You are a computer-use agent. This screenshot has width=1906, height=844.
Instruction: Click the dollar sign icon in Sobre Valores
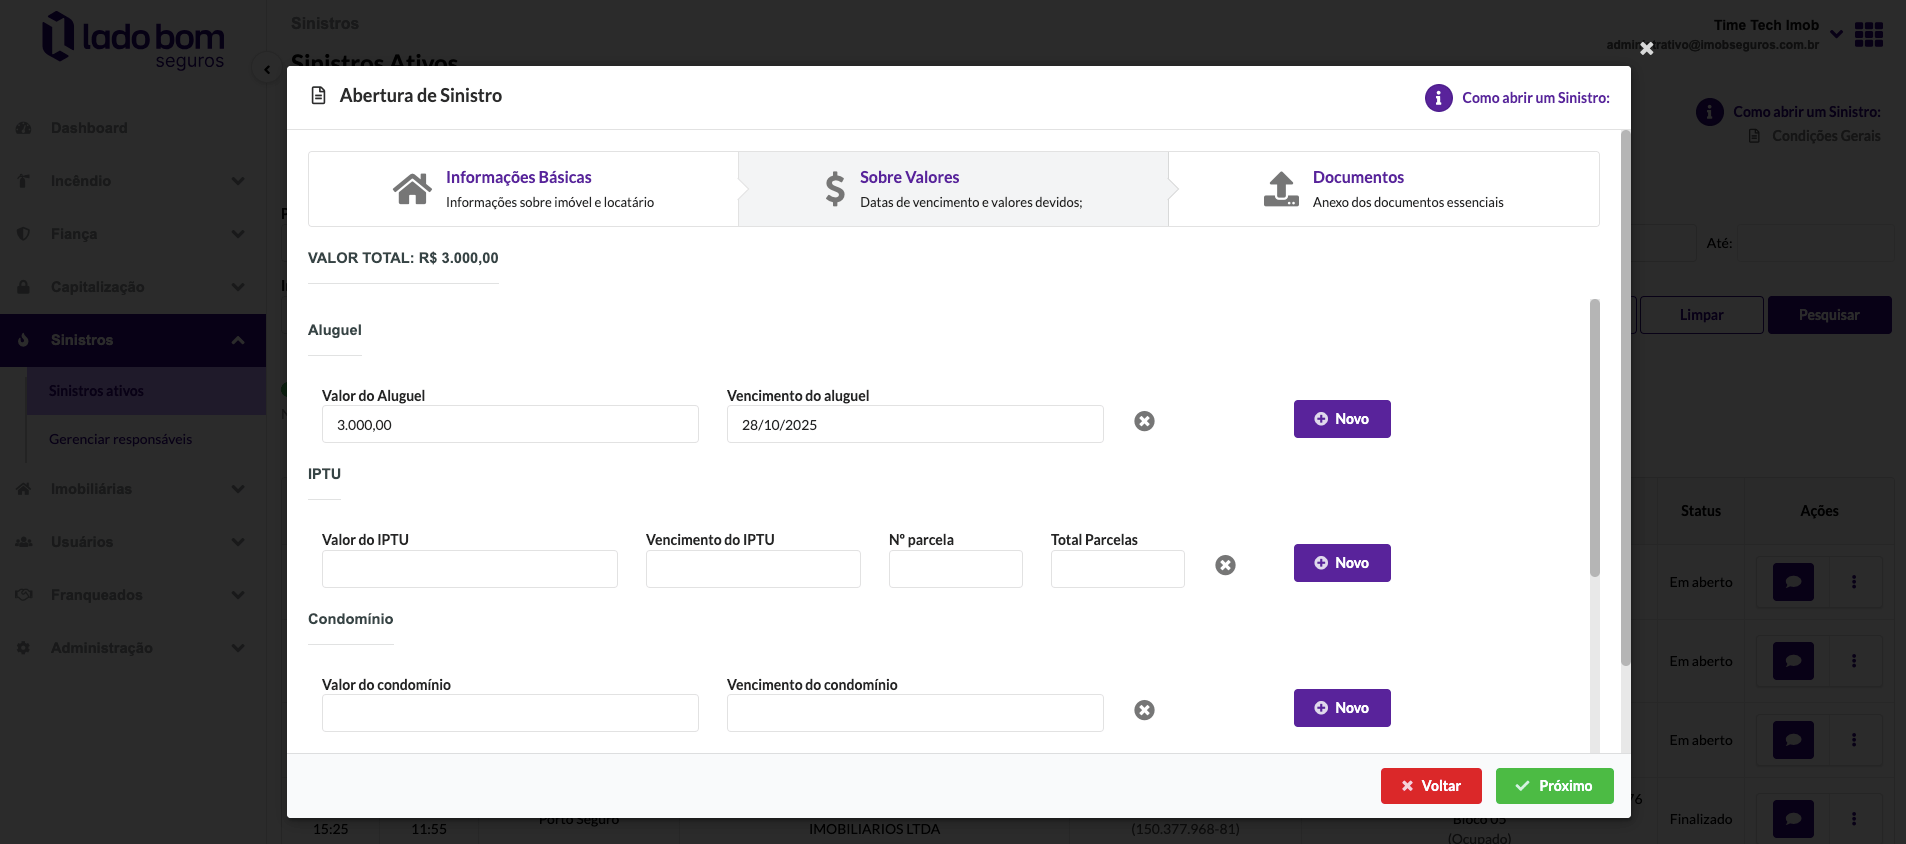835,188
